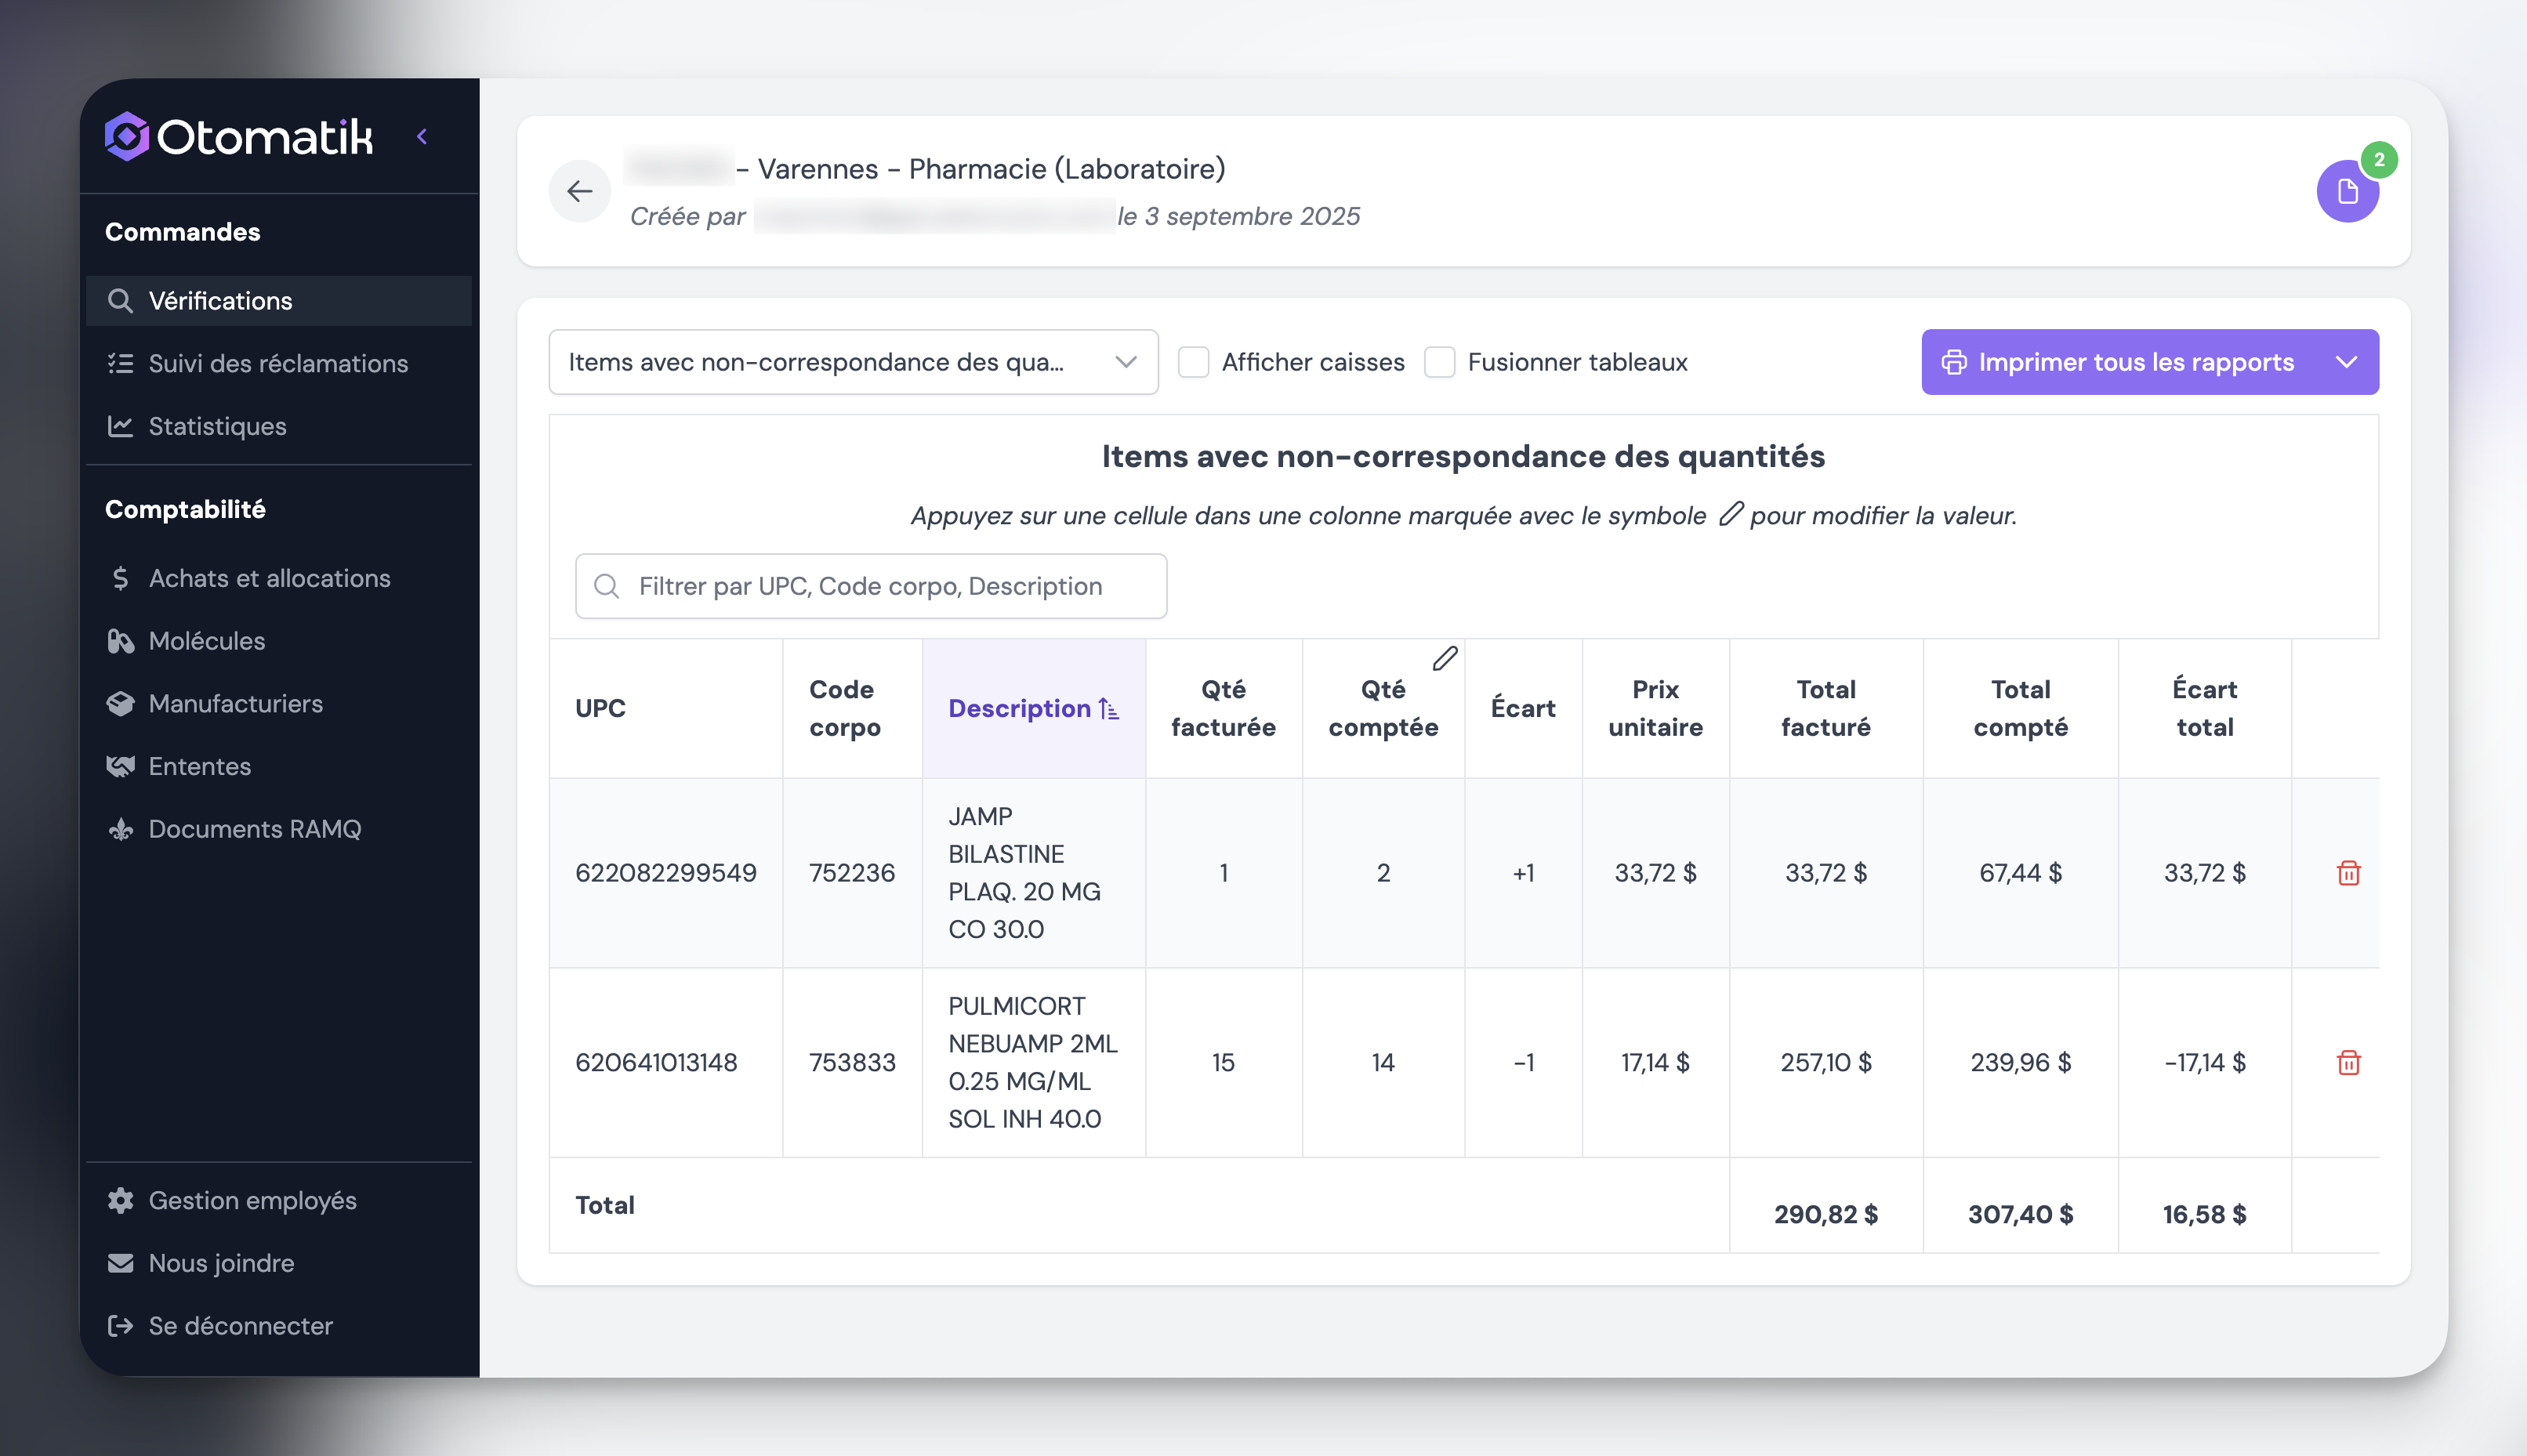Open the documents icon with badge 2

coord(2346,191)
